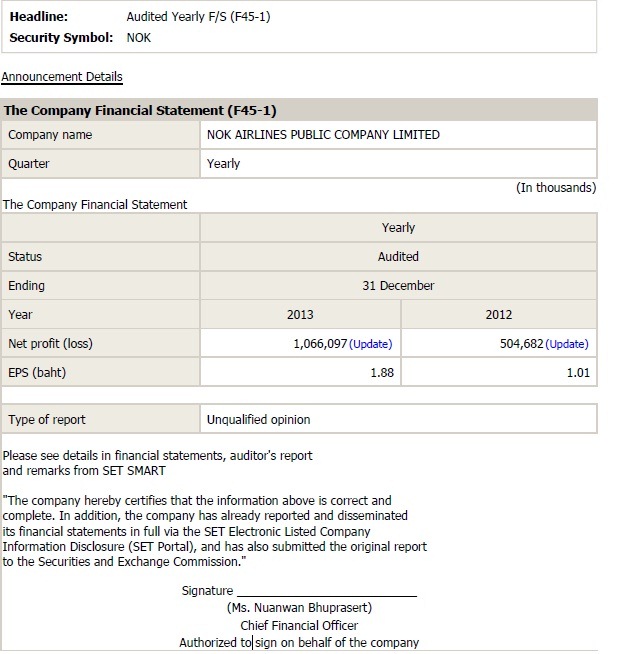Open the Announcement Details link
The width and height of the screenshot is (631, 654).
point(62,77)
